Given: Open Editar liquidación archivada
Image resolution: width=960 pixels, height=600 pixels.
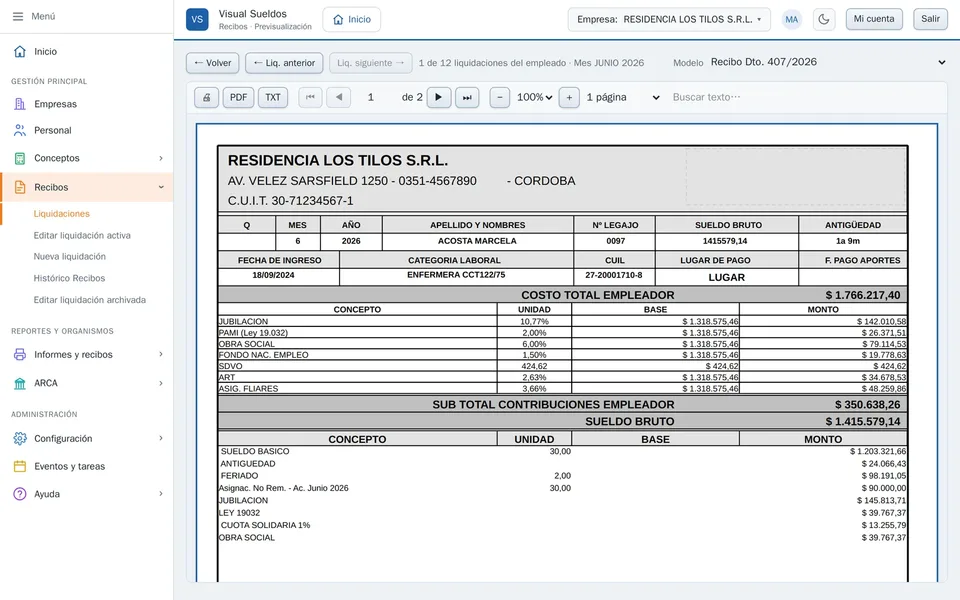Looking at the screenshot, I should tap(89, 300).
